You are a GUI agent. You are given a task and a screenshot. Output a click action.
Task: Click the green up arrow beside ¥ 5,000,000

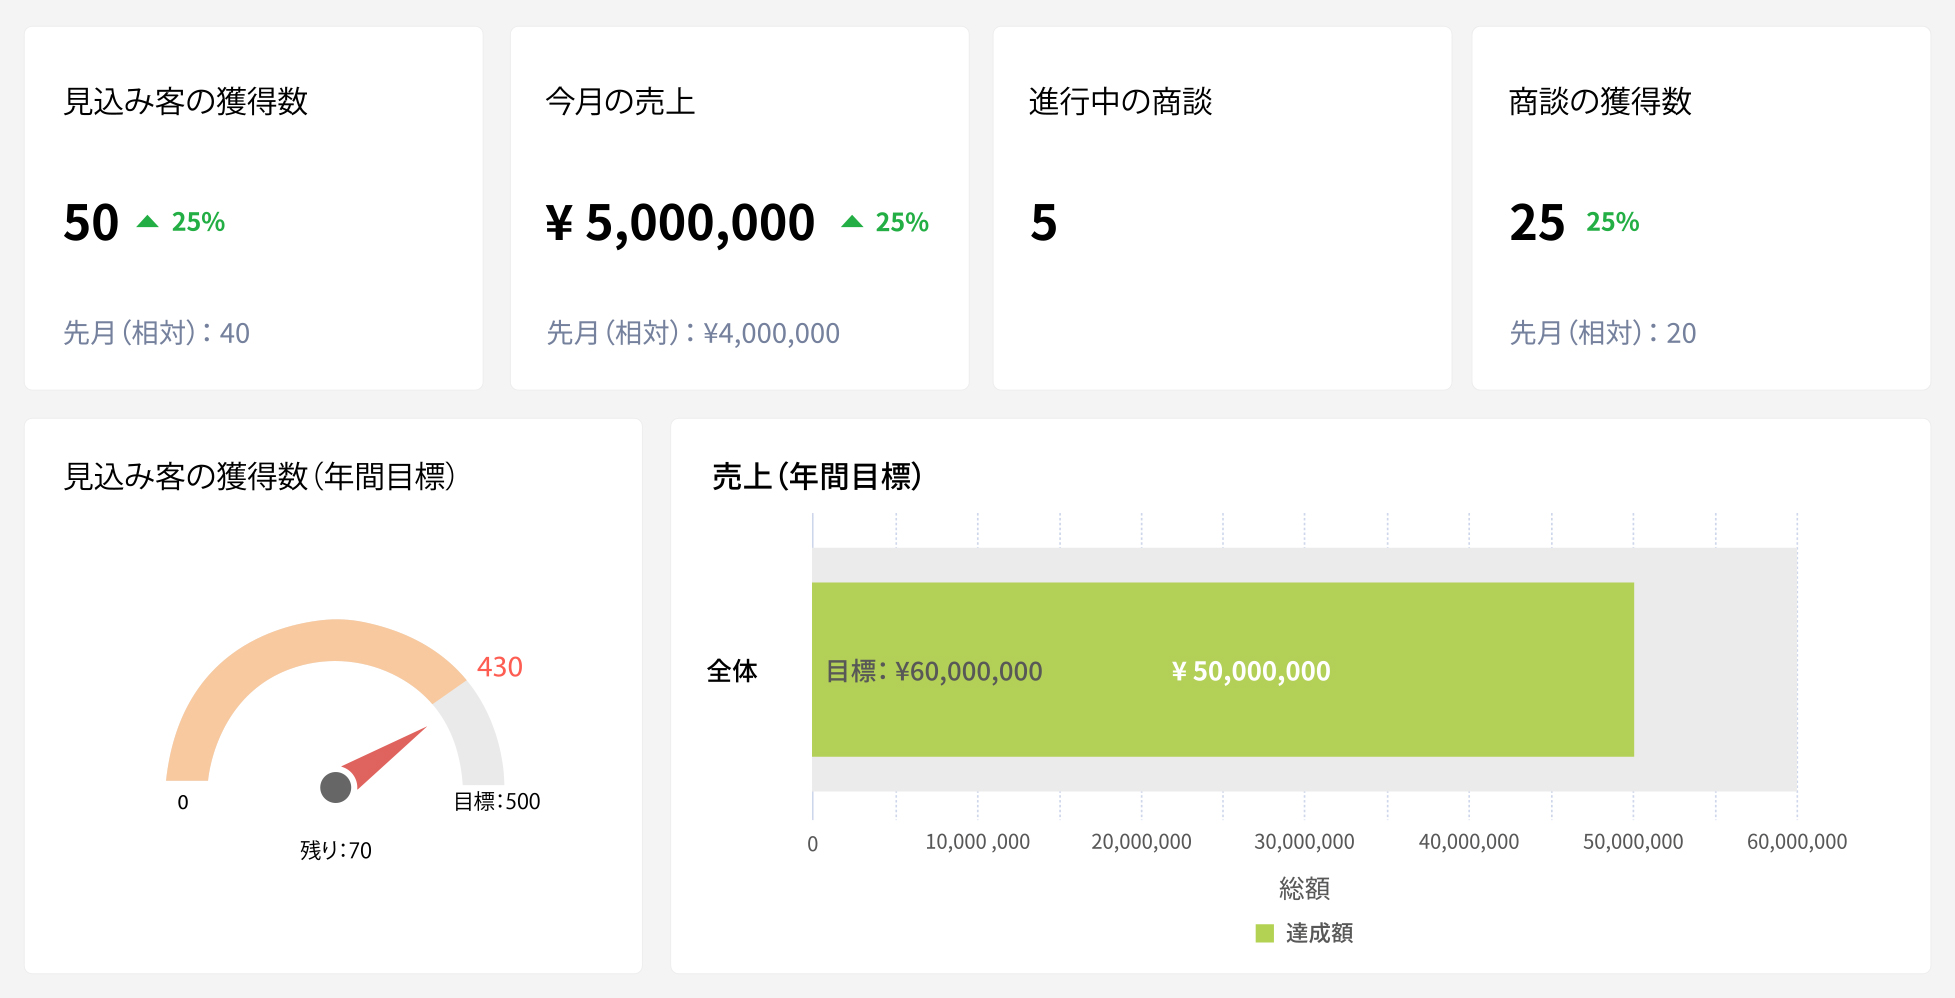click(852, 222)
